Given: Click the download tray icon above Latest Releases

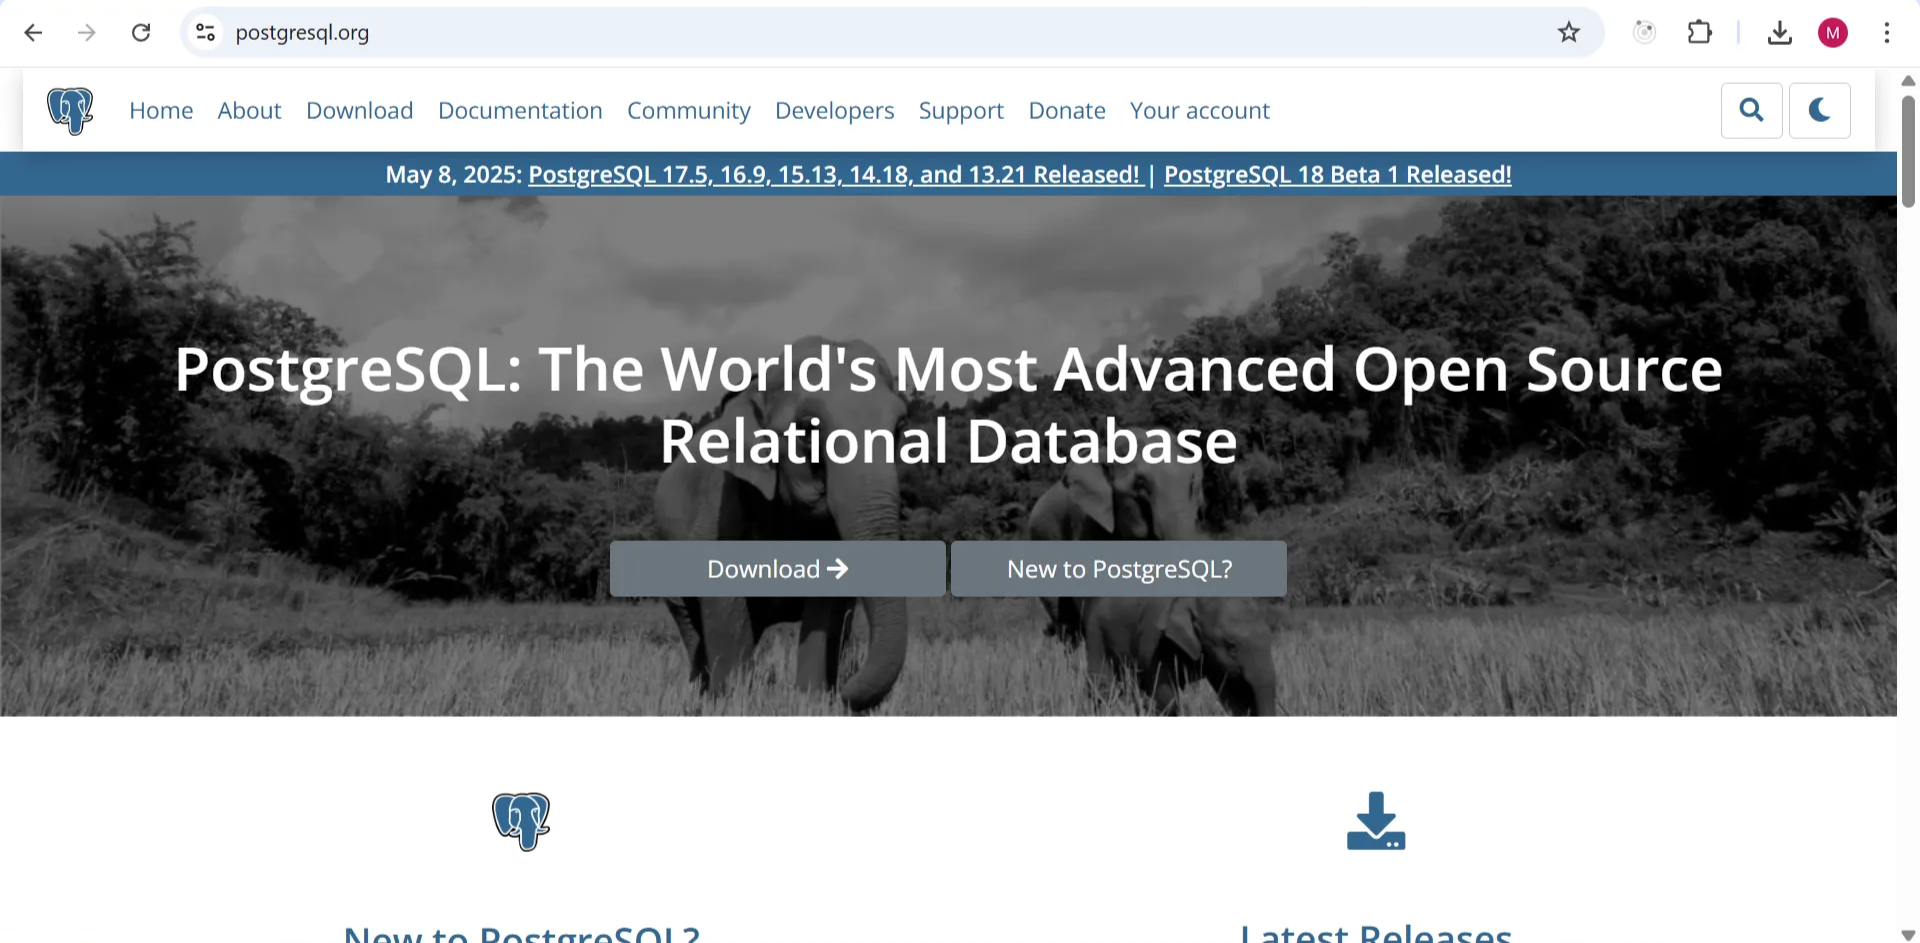Looking at the screenshot, I should (x=1376, y=821).
